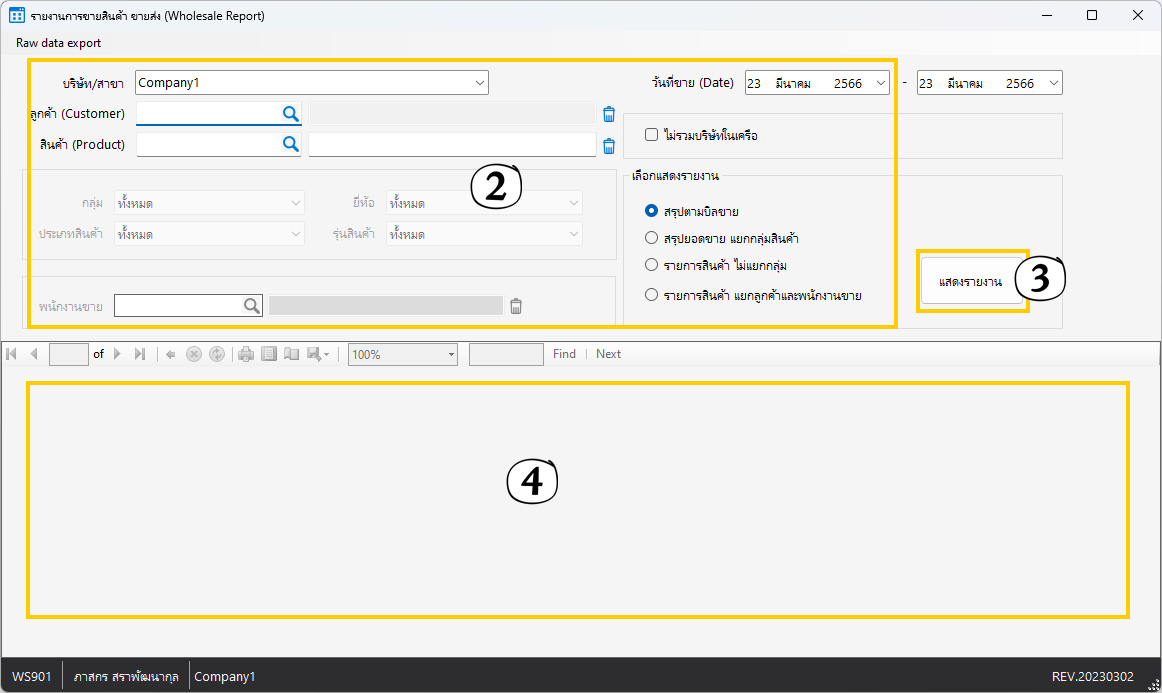Open the Raw data export menu
1162x693 pixels.
tap(58, 43)
